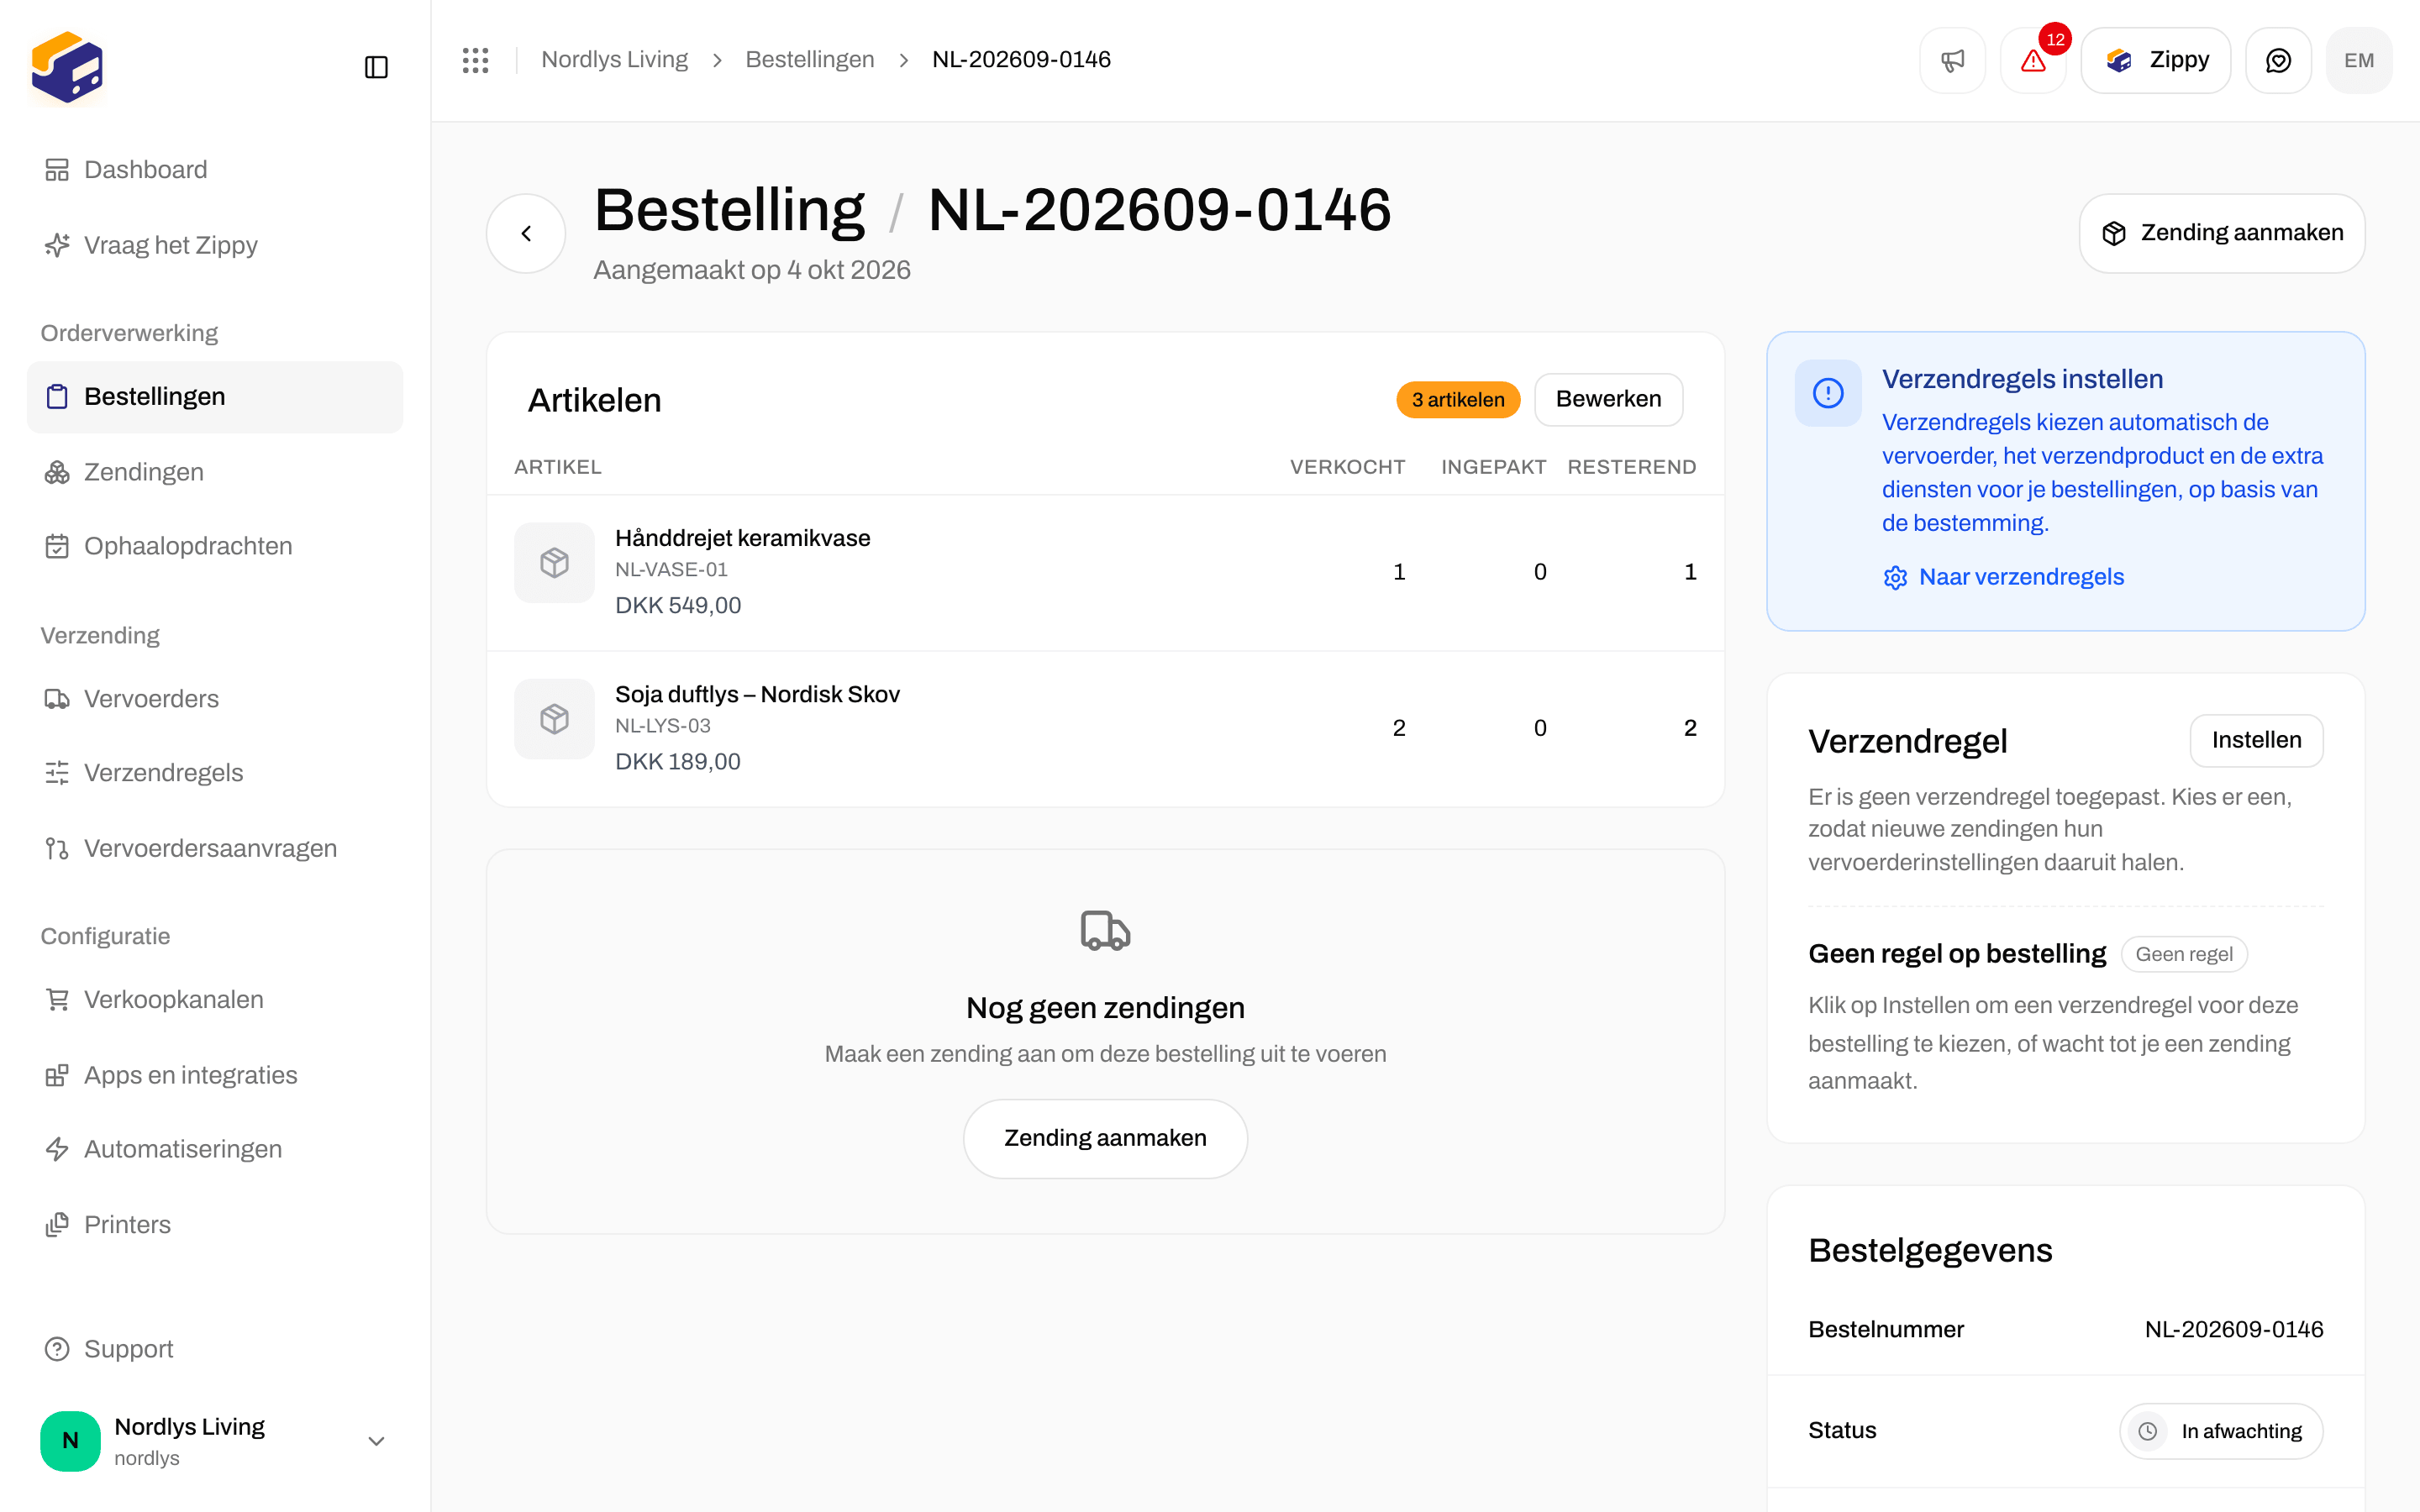The width and height of the screenshot is (2420, 1512).
Task: Click the Hånddrejet keramikvase item name
Action: click(x=742, y=538)
